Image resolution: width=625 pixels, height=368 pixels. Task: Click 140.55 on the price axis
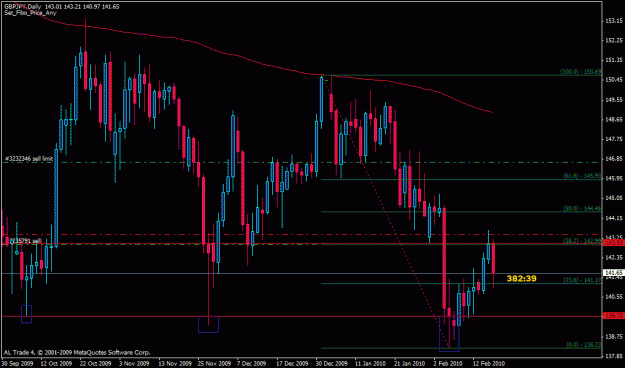tap(614, 297)
